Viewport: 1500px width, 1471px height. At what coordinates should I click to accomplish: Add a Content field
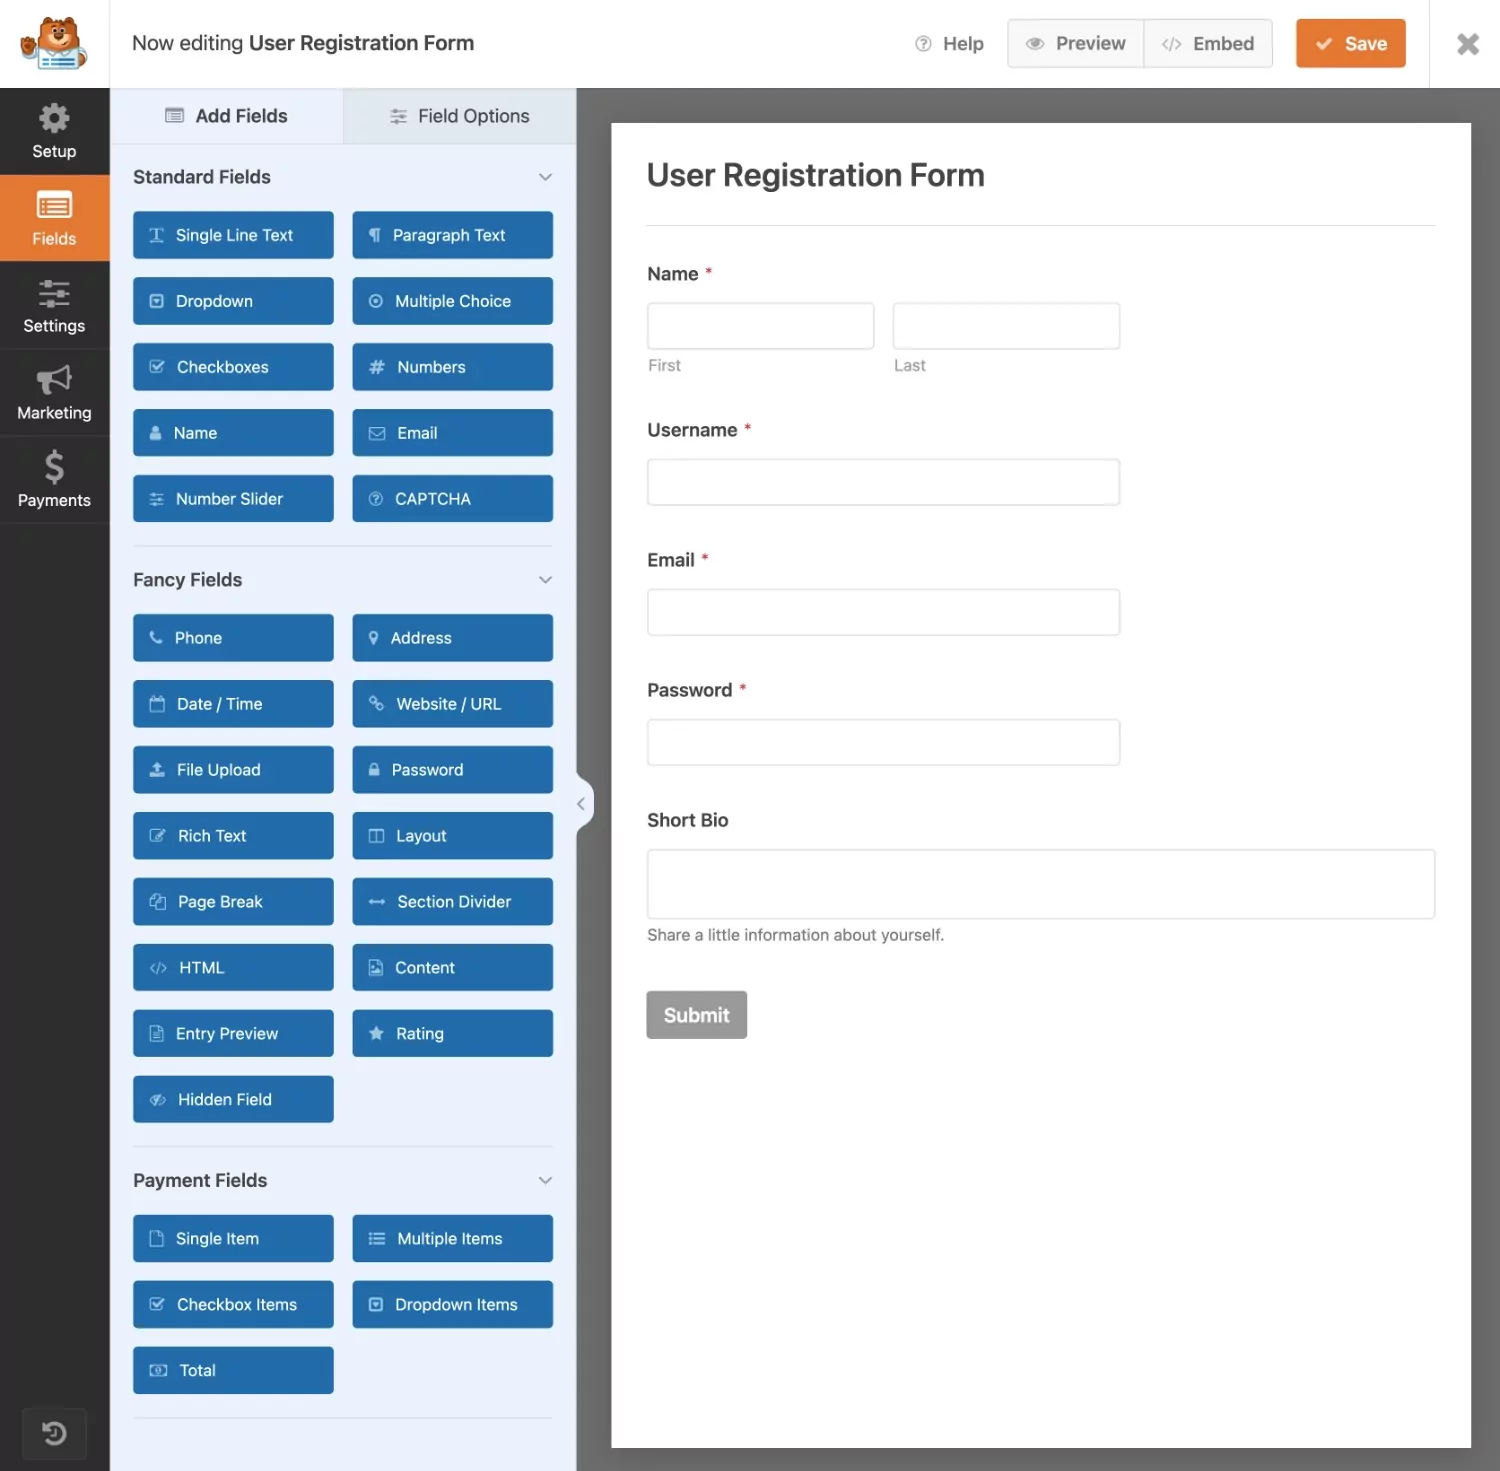coord(453,968)
